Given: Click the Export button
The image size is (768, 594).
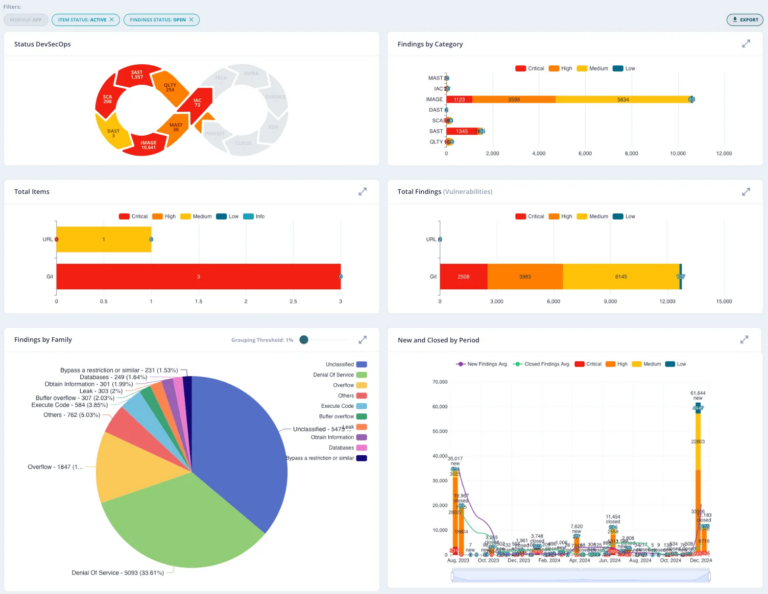Looking at the screenshot, I should click(744, 20).
